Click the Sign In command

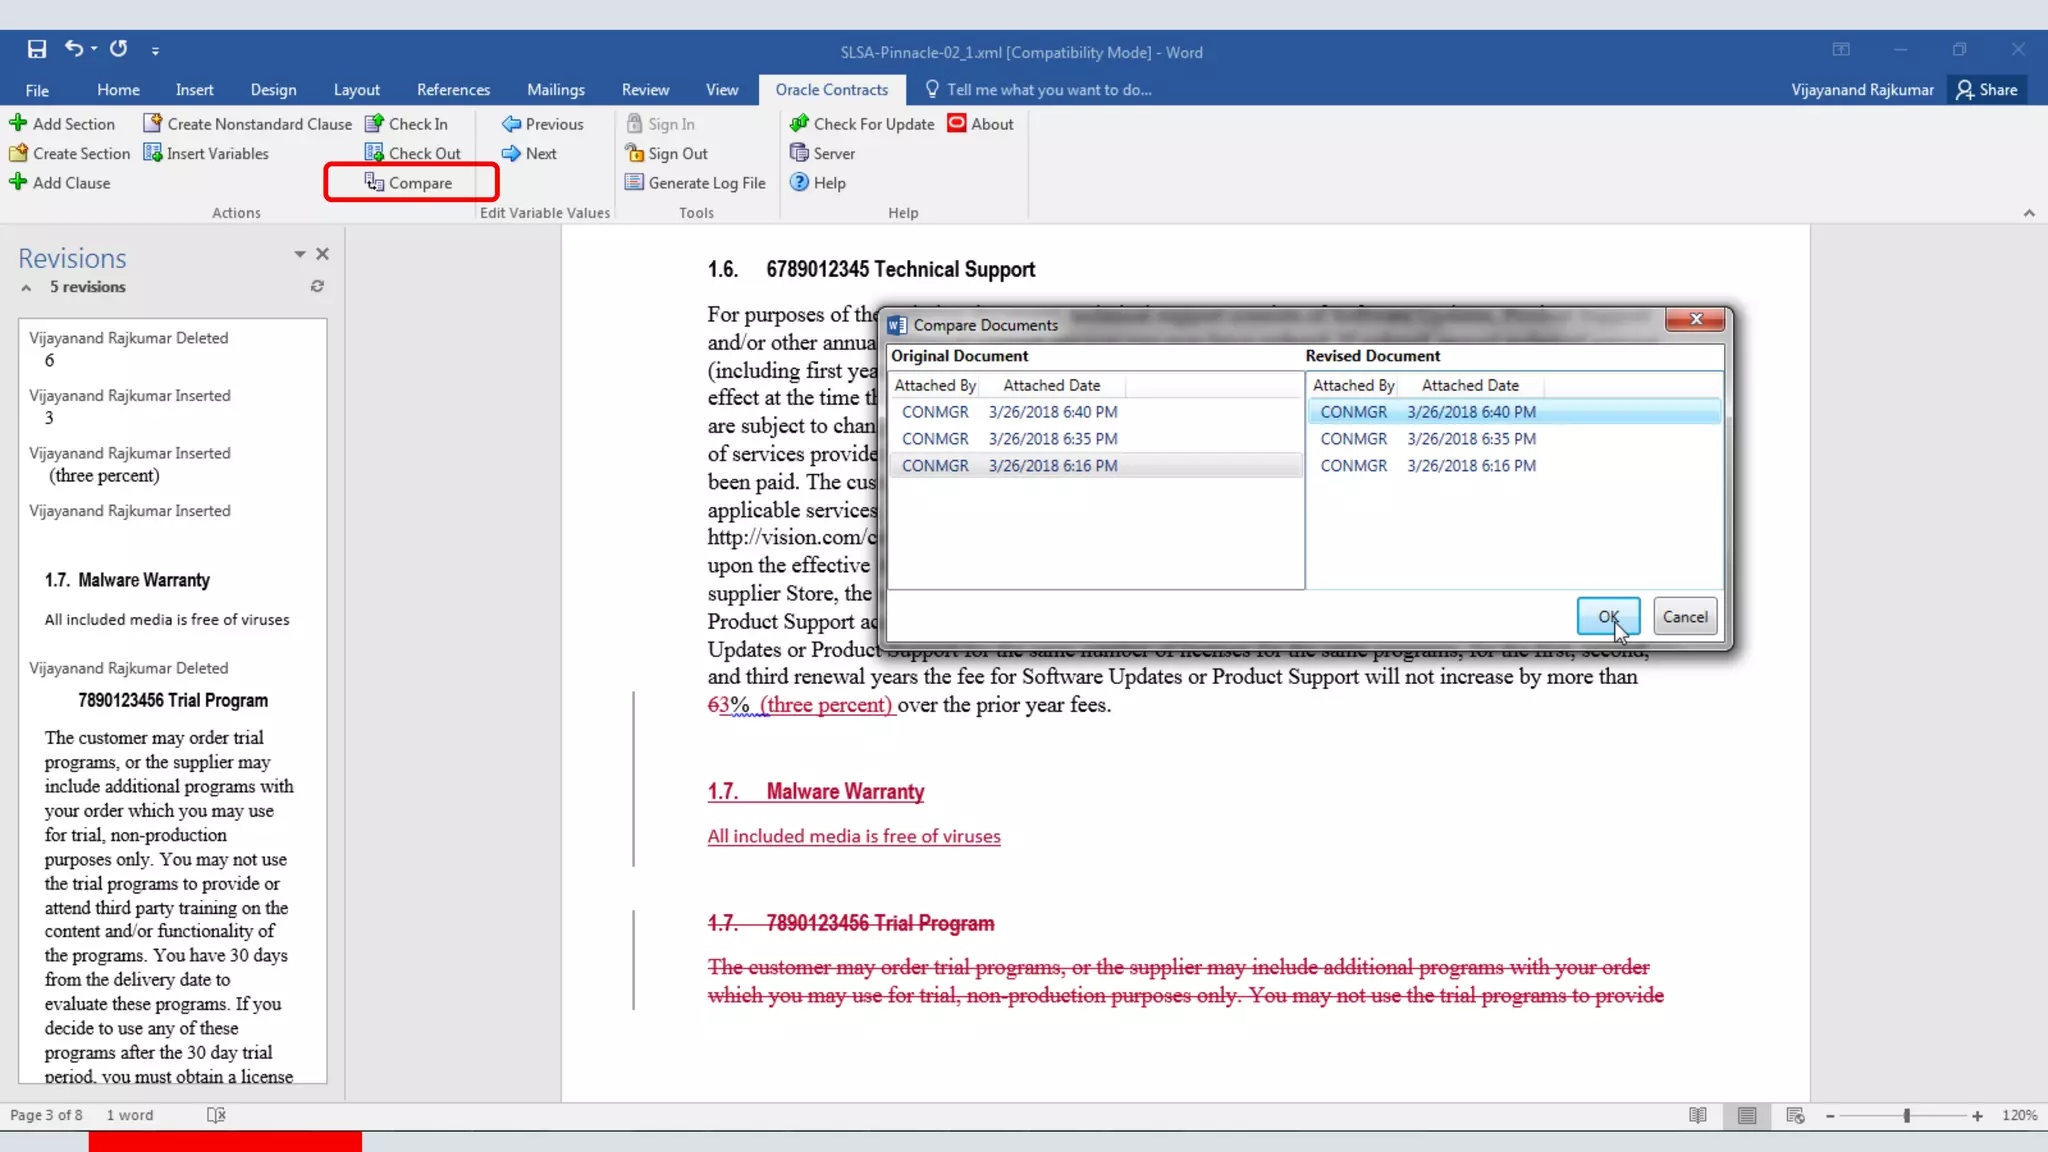coord(660,124)
